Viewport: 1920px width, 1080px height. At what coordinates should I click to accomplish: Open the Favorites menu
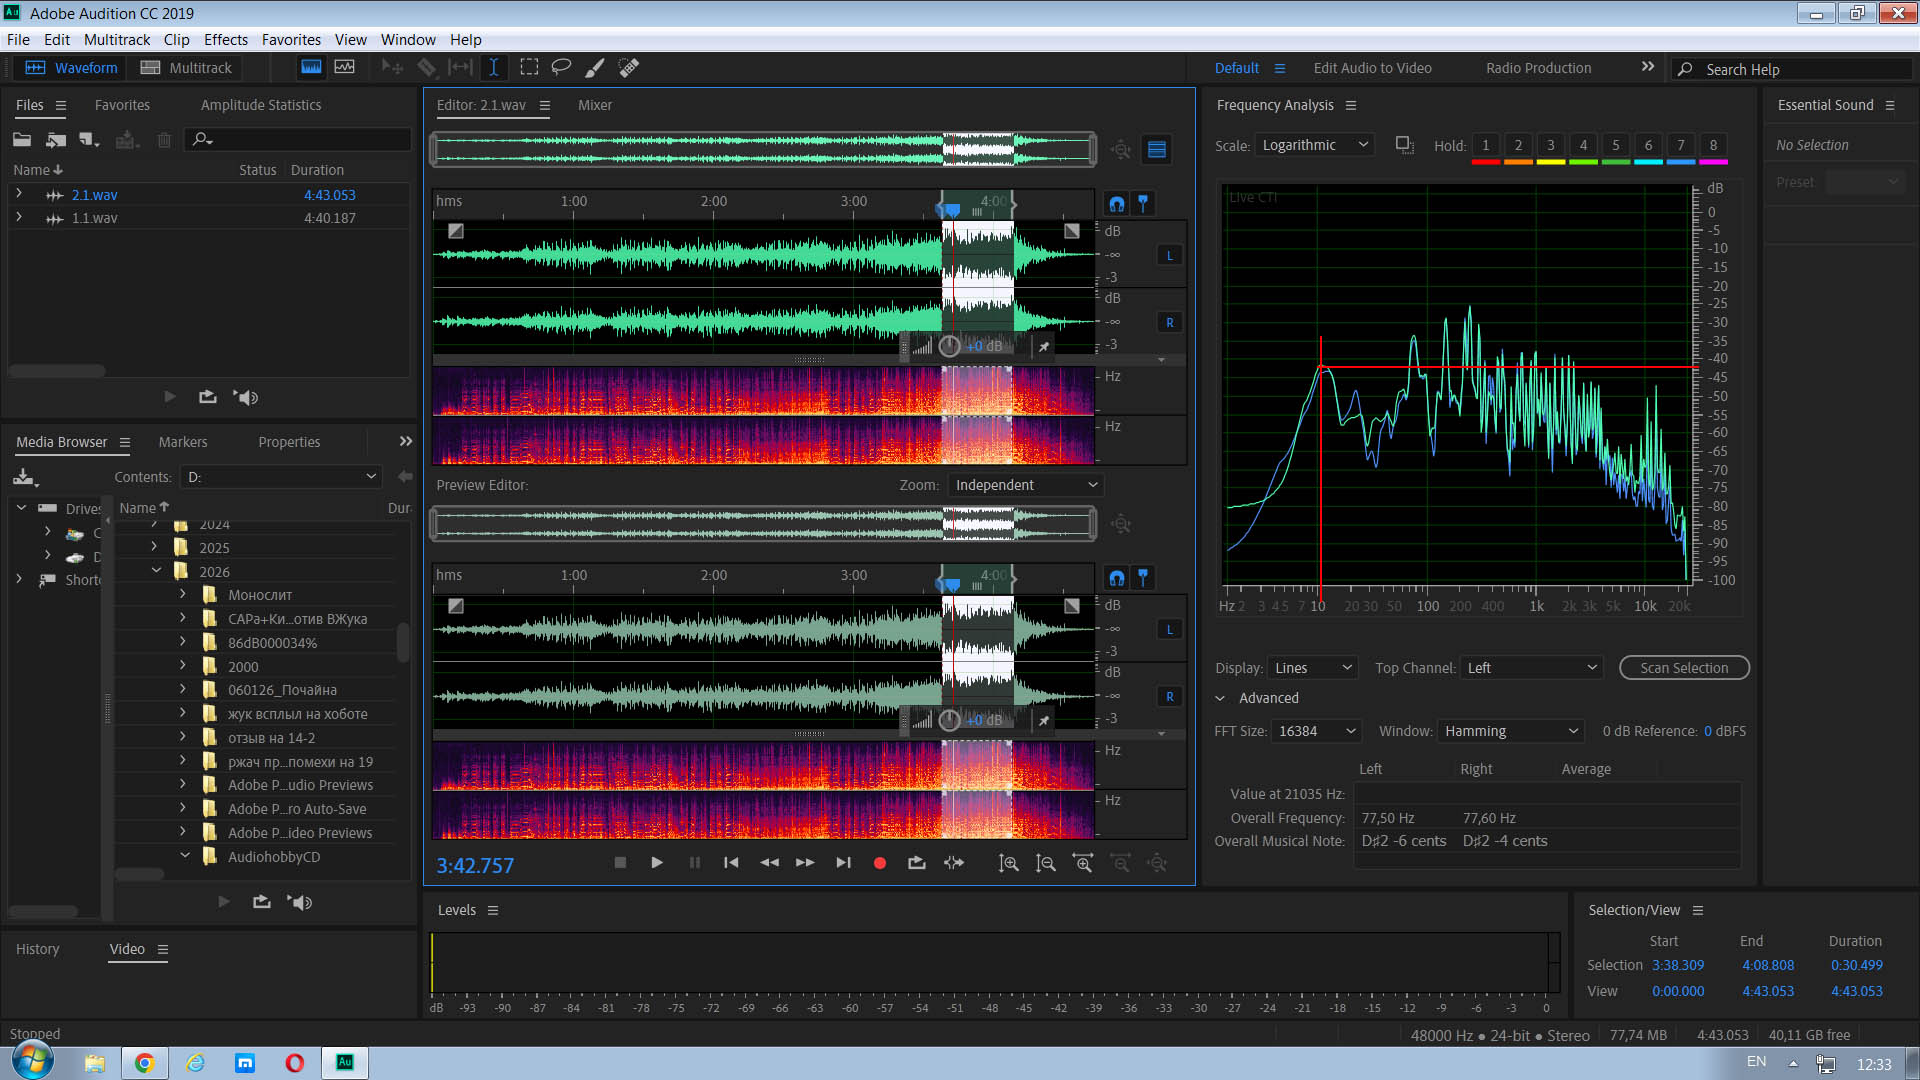[x=291, y=40]
